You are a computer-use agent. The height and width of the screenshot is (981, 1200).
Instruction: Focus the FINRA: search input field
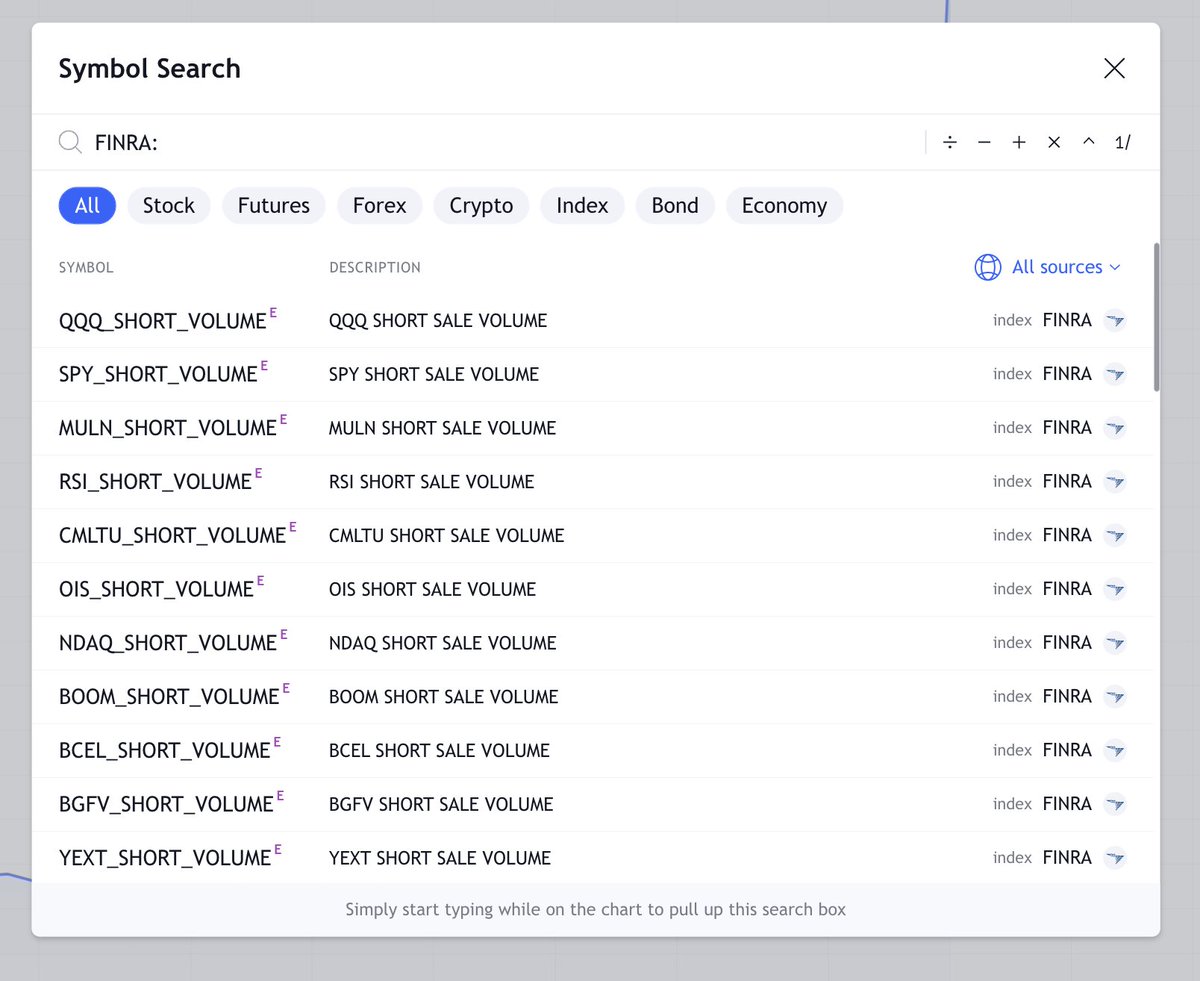coord(505,142)
